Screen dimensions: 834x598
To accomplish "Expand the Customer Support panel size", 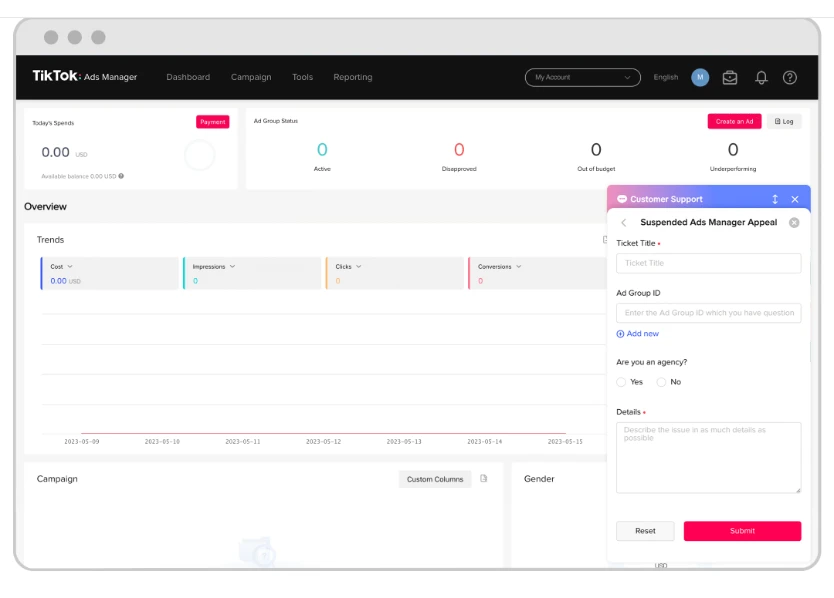I will point(775,199).
